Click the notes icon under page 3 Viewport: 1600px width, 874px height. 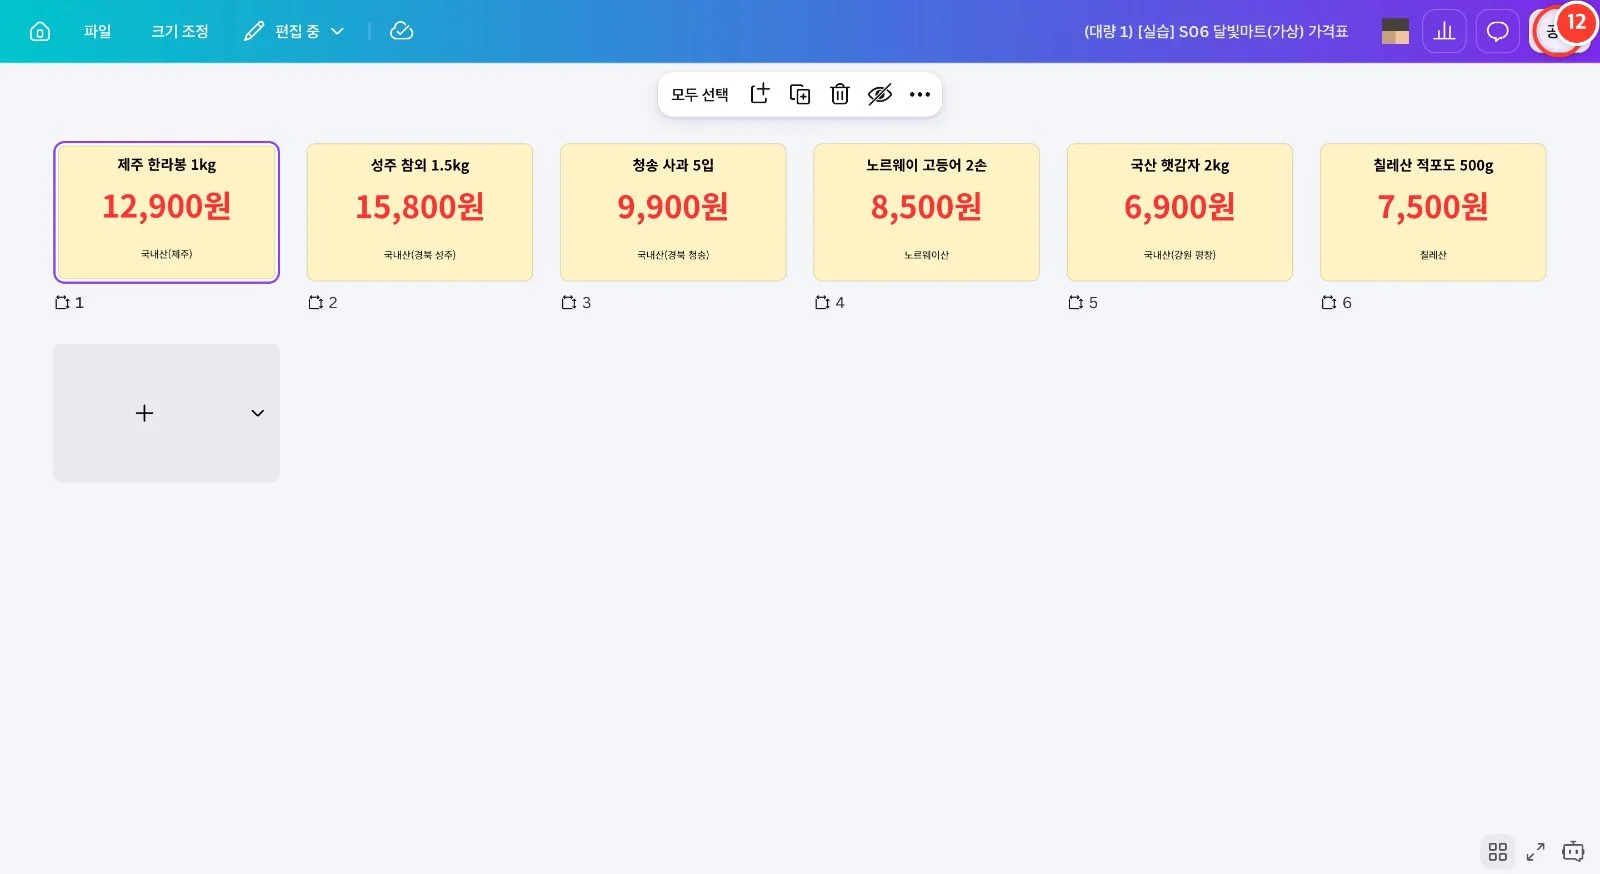point(569,302)
